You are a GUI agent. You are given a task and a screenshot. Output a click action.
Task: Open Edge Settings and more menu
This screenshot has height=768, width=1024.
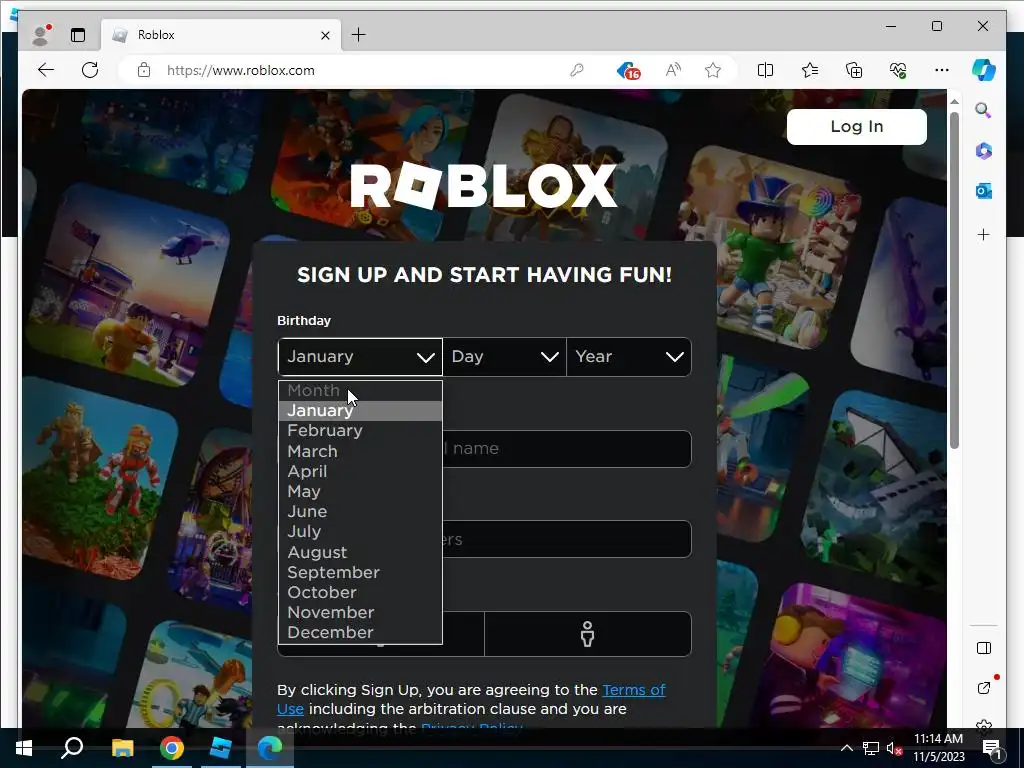coord(942,70)
